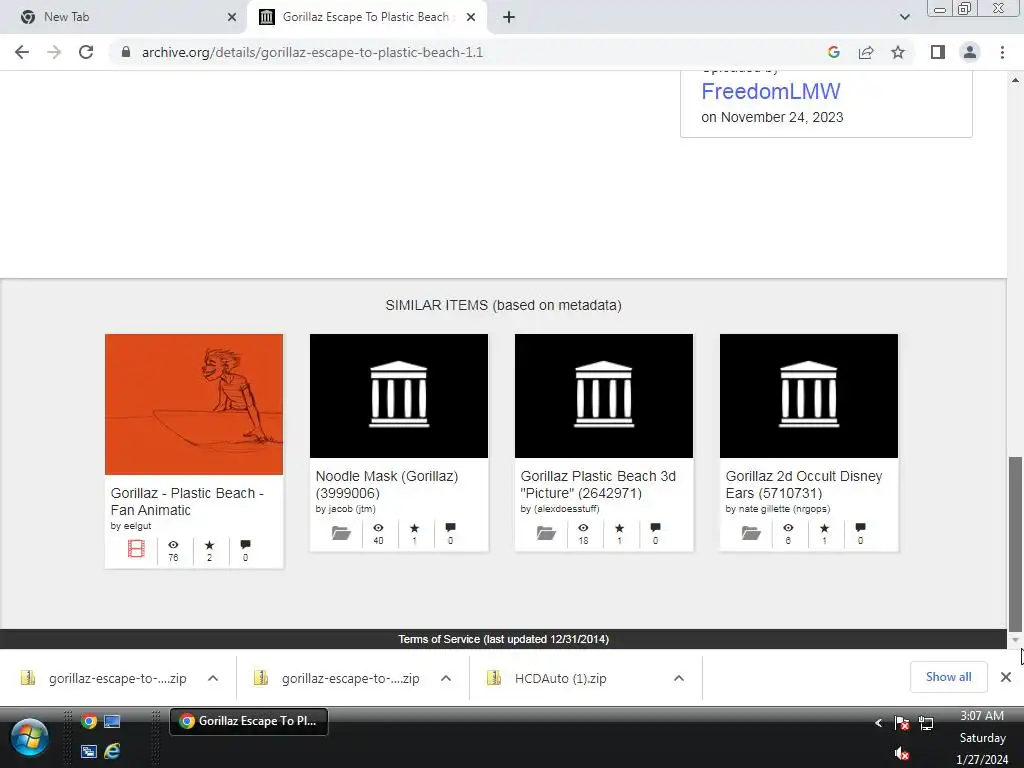Open Gorillaz Plastic Beach Fan Animatic thumbnail
1024x768 pixels.
(x=194, y=404)
